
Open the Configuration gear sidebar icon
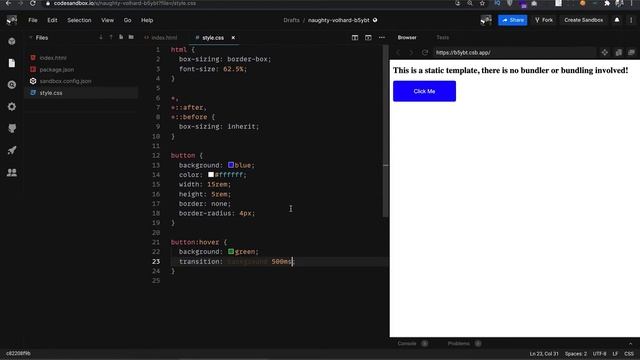tap(12, 107)
